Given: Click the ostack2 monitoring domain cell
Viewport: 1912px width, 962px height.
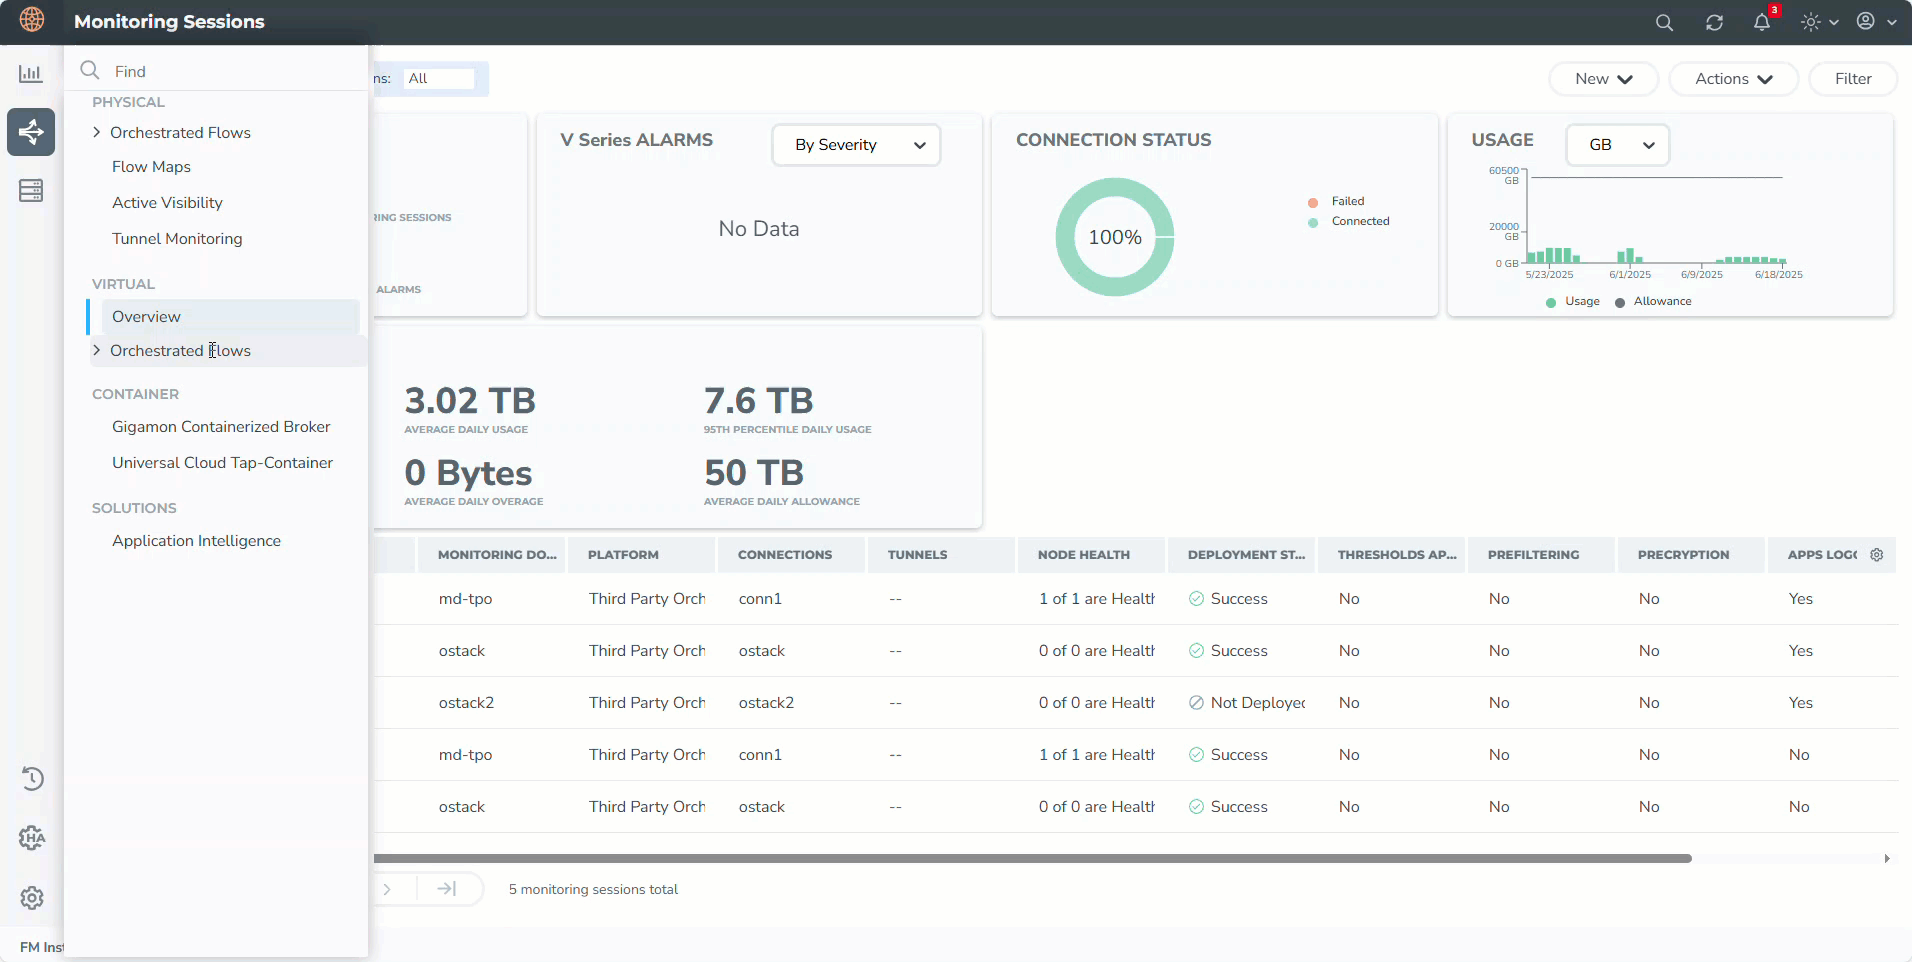Looking at the screenshot, I should tap(466, 703).
